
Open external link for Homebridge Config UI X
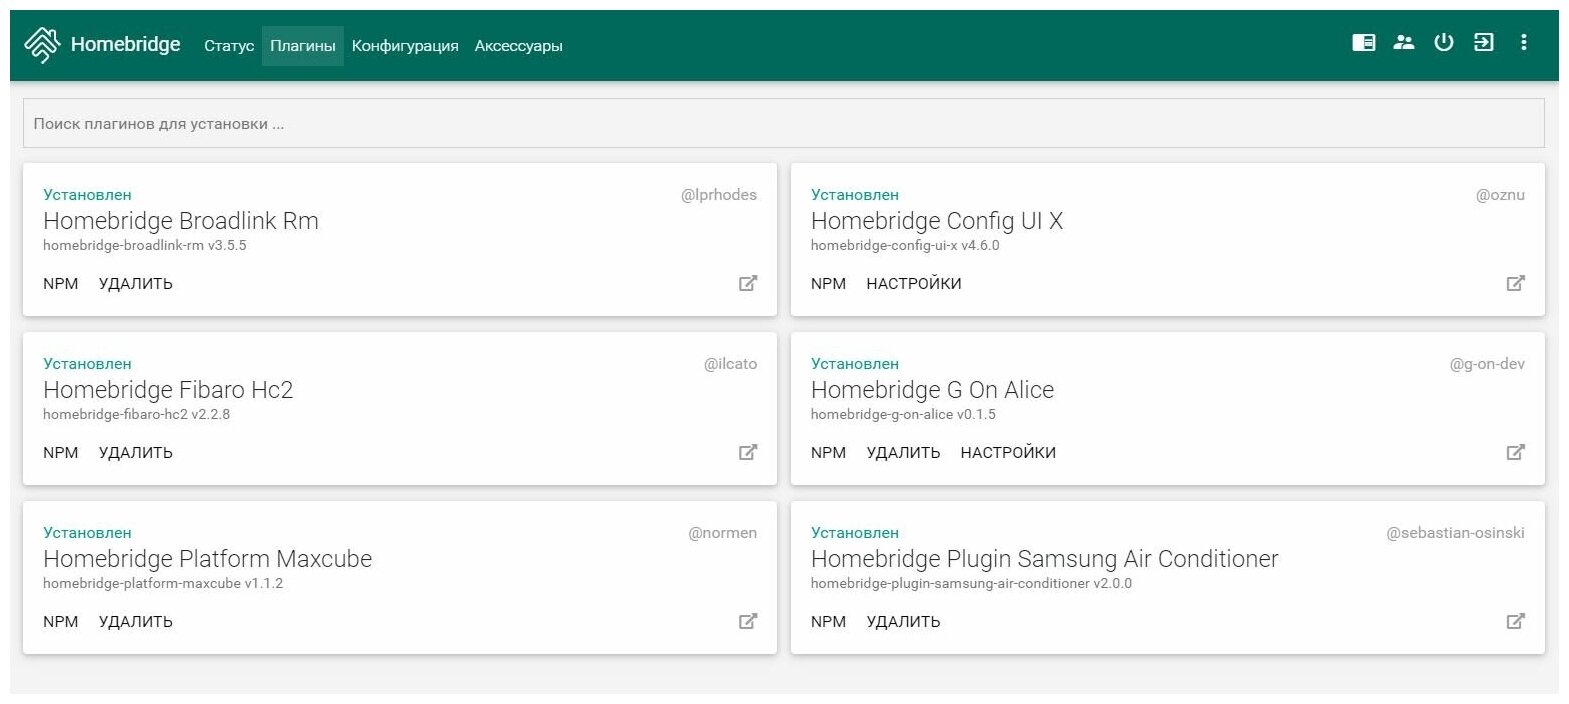[x=1516, y=283]
